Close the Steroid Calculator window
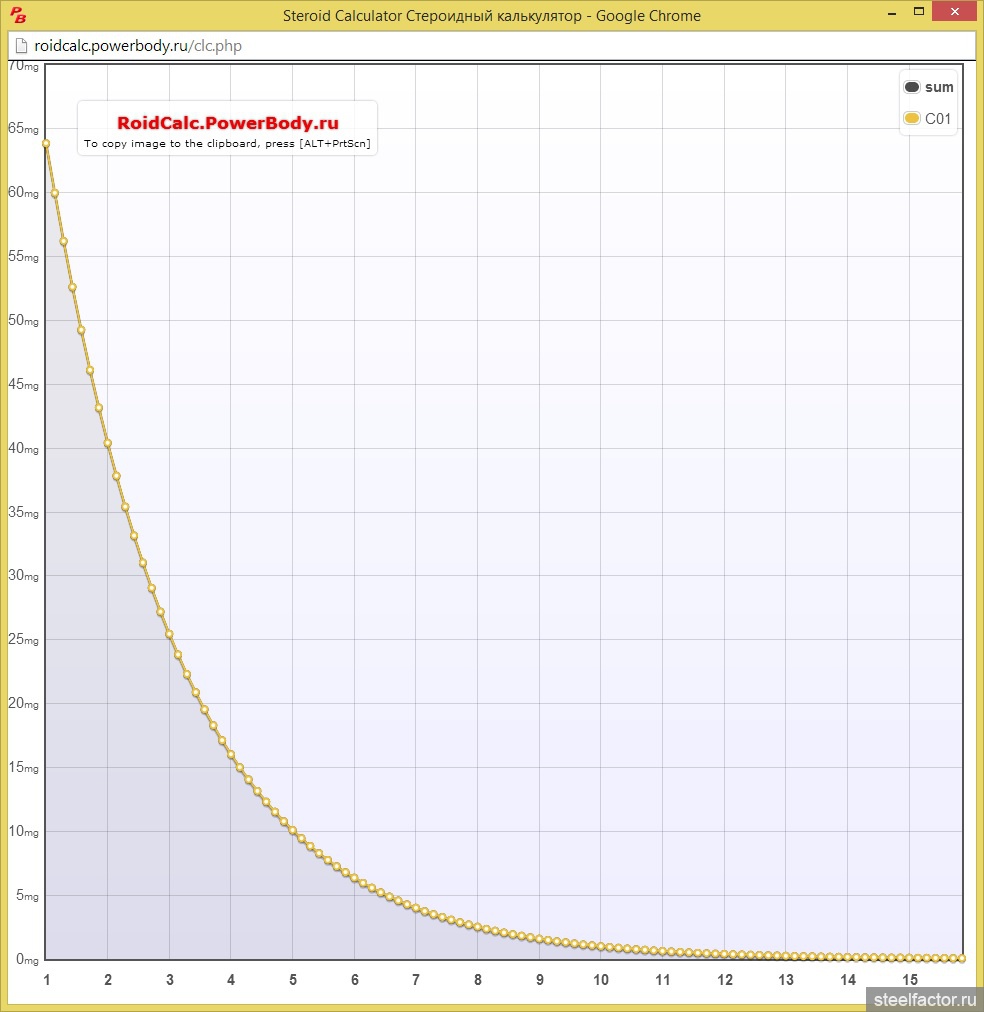984x1012 pixels. tap(955, 10)
